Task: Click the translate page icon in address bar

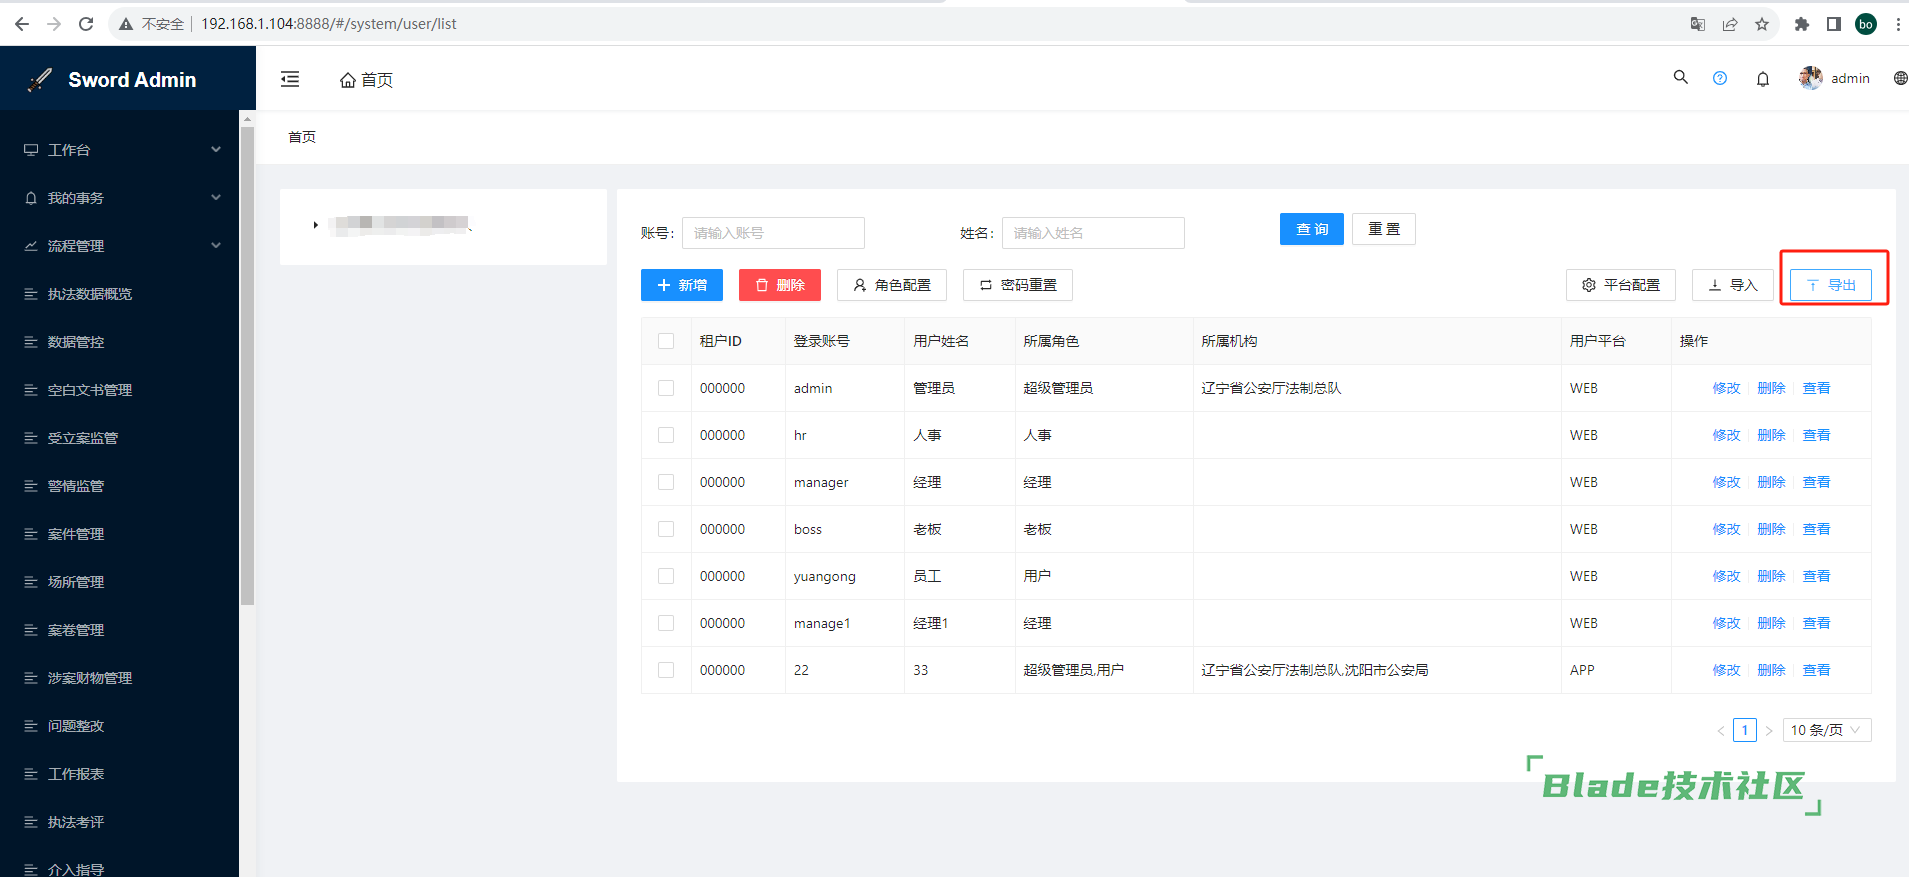Action: [1697, 24]
